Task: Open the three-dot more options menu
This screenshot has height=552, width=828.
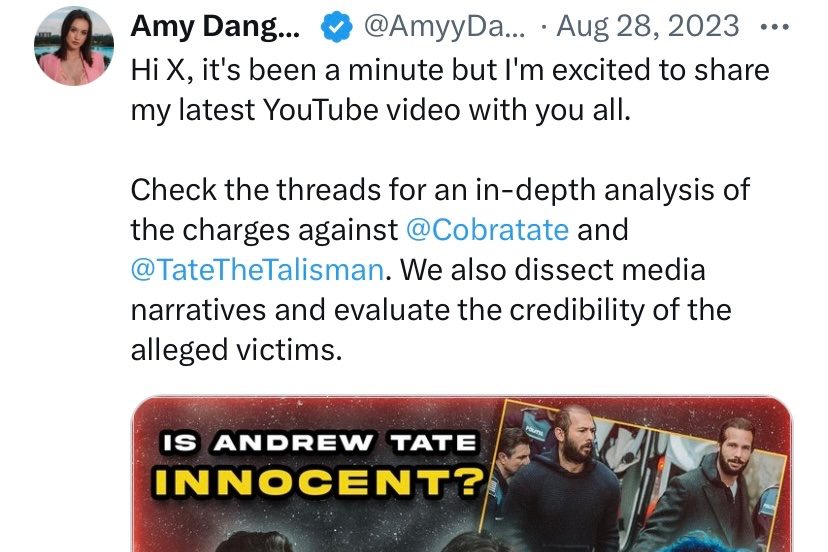Action: [x=774, y=26]
